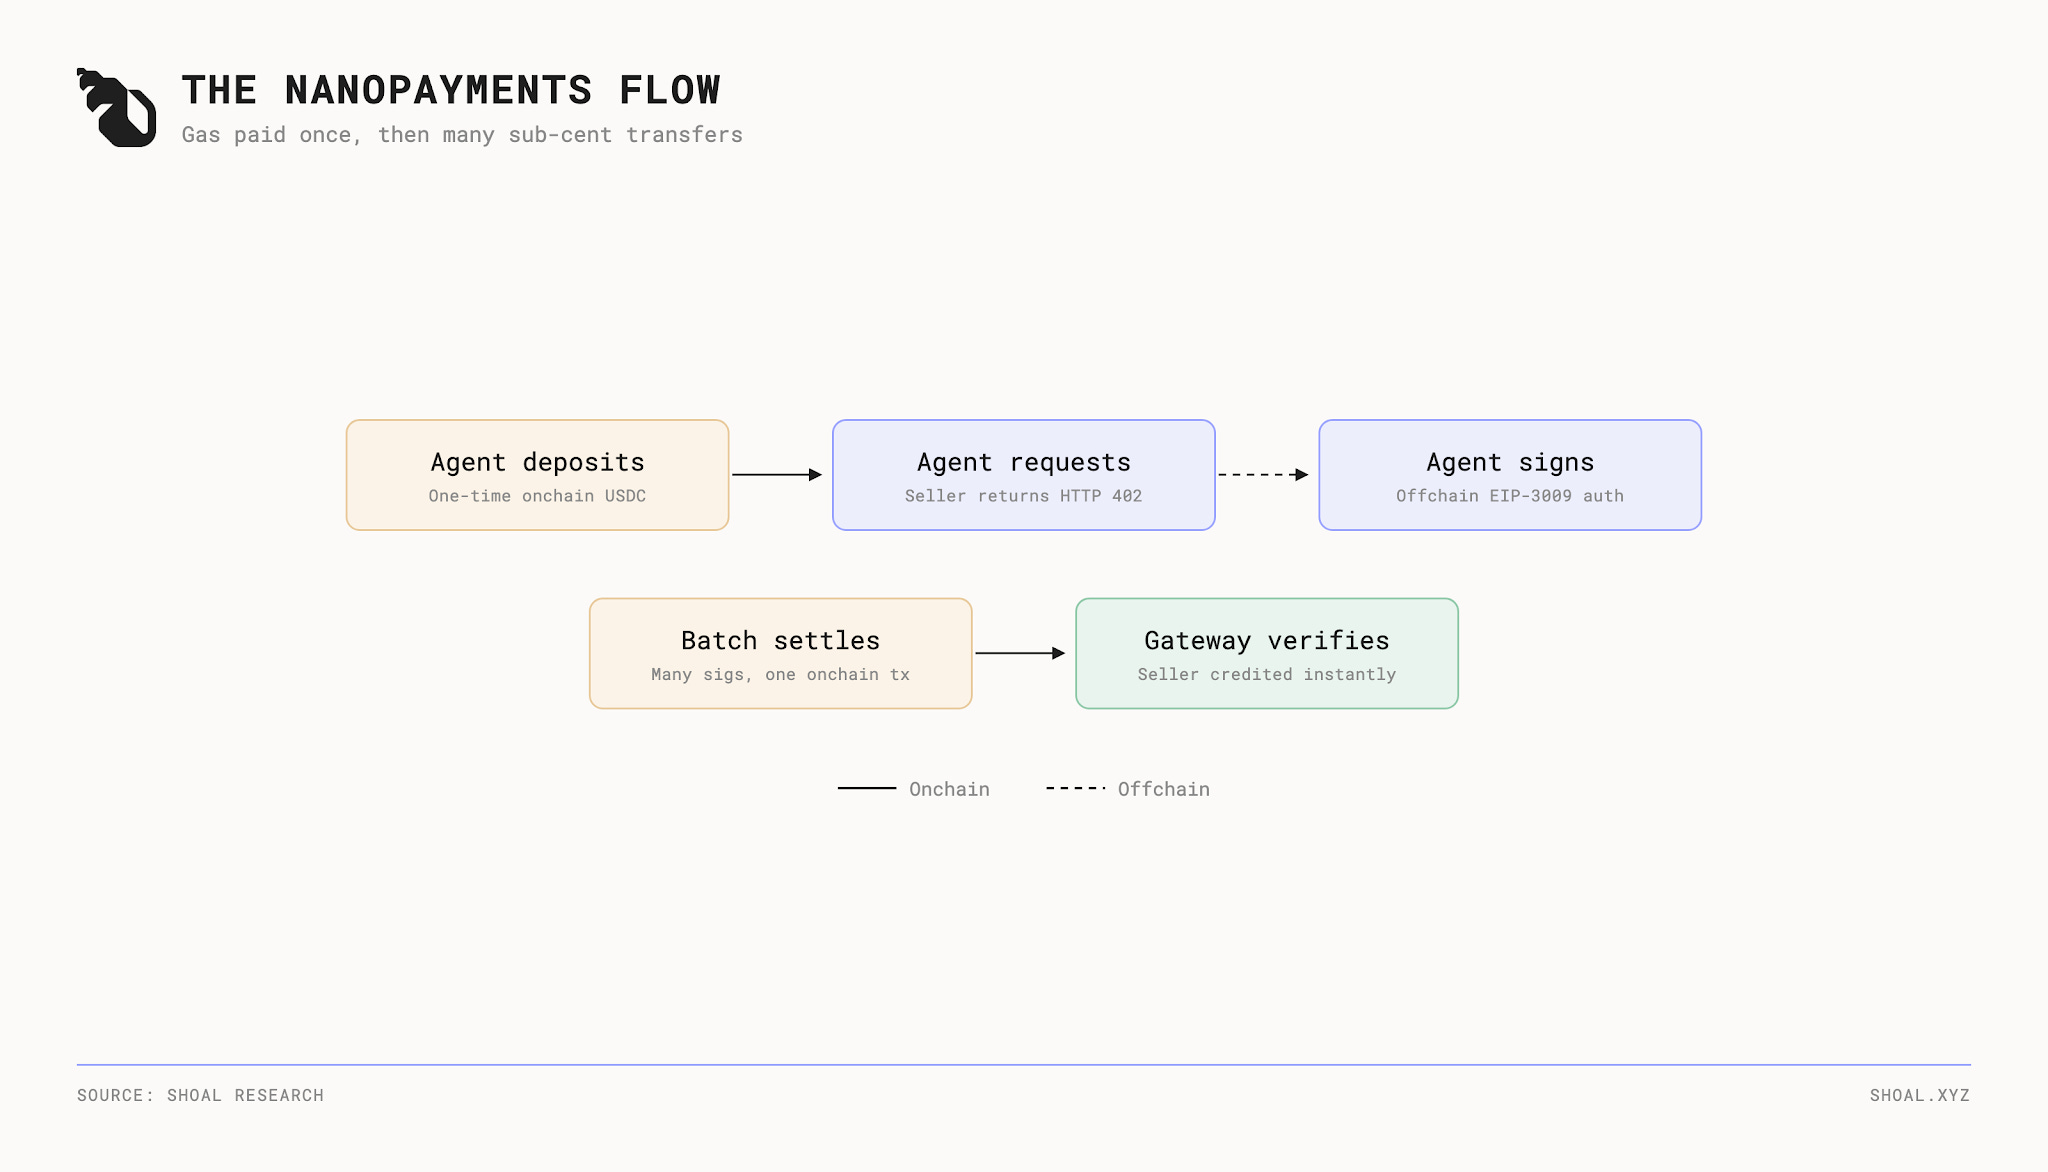The height and width of the screenshot is (1172, 2048).
Task: Click the arrow from Batch settles to Gateway verifies
Action: 1020,653
